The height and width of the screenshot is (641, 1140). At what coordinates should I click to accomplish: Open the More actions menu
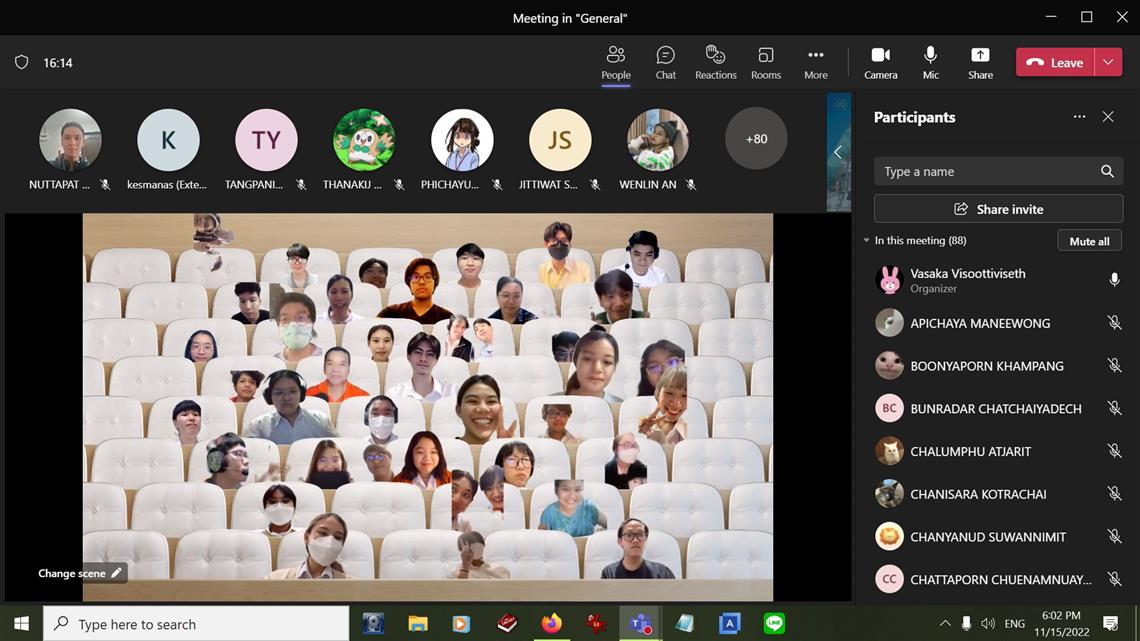815,62
